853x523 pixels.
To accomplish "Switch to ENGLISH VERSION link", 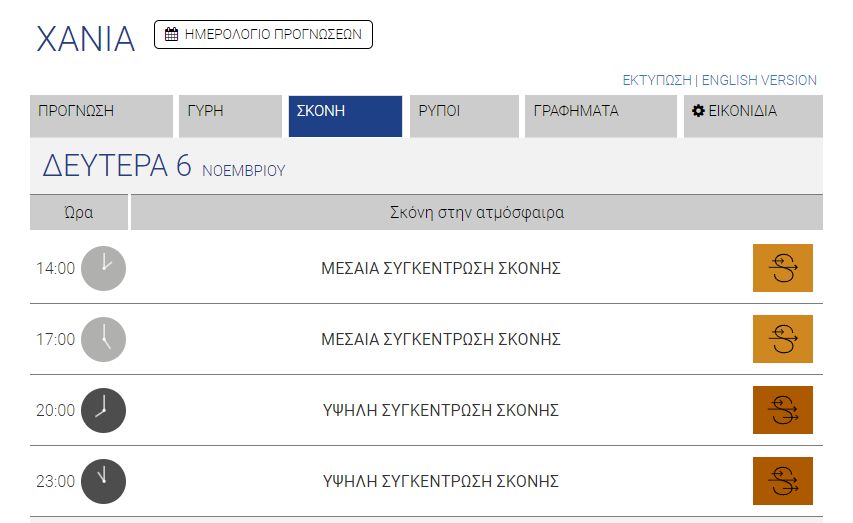I will point(759,80).
